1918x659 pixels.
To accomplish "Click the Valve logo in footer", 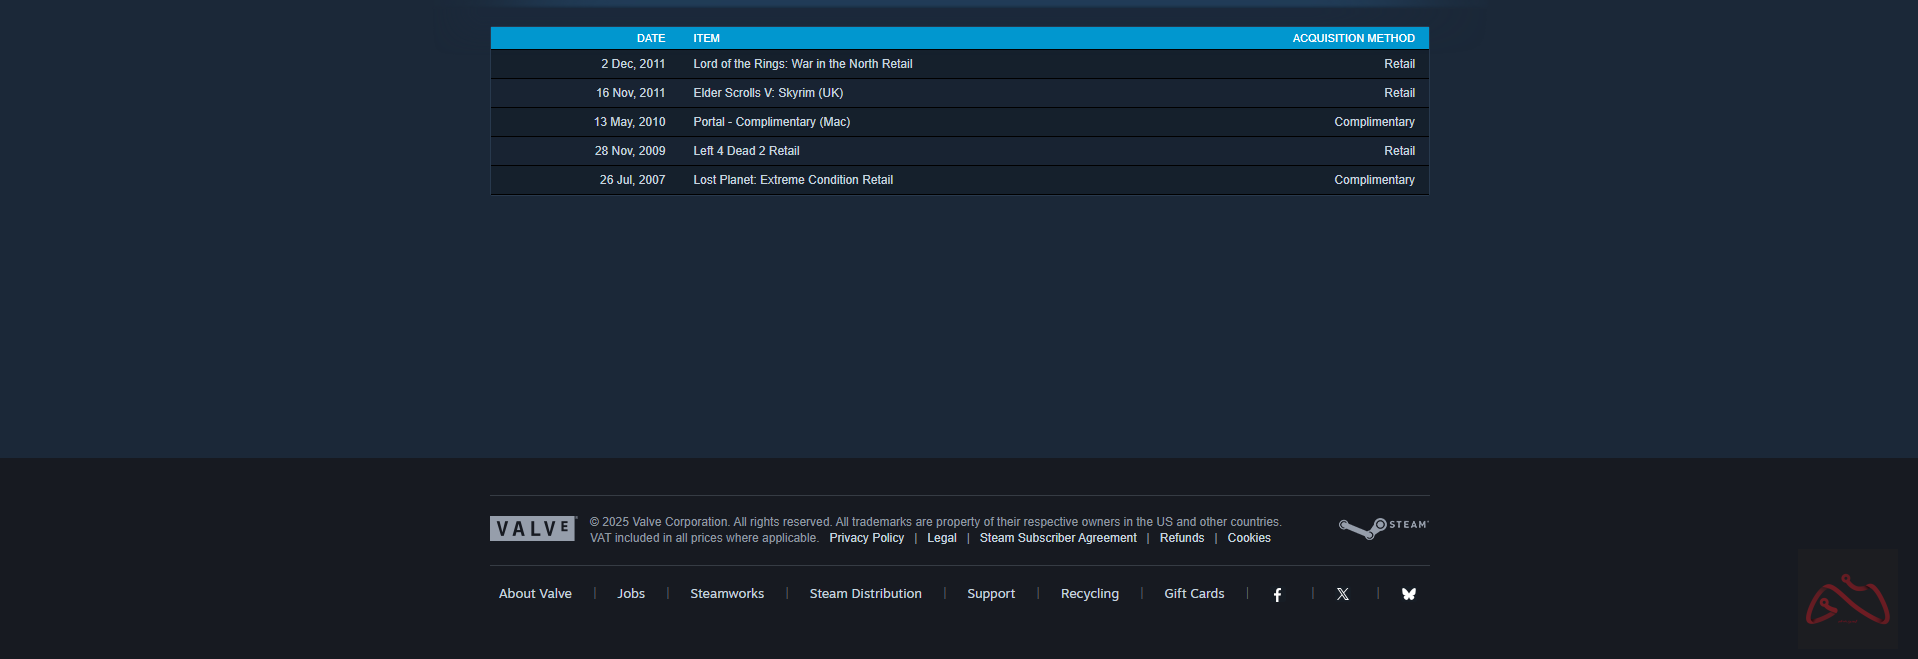I will pyautogui.click(x=532, y=529).
